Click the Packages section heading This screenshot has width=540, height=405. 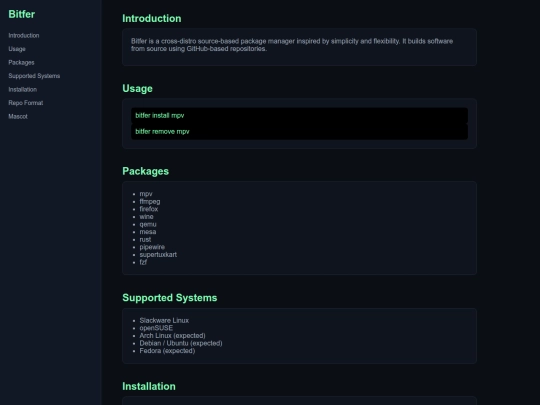click(x=145, y=171)
